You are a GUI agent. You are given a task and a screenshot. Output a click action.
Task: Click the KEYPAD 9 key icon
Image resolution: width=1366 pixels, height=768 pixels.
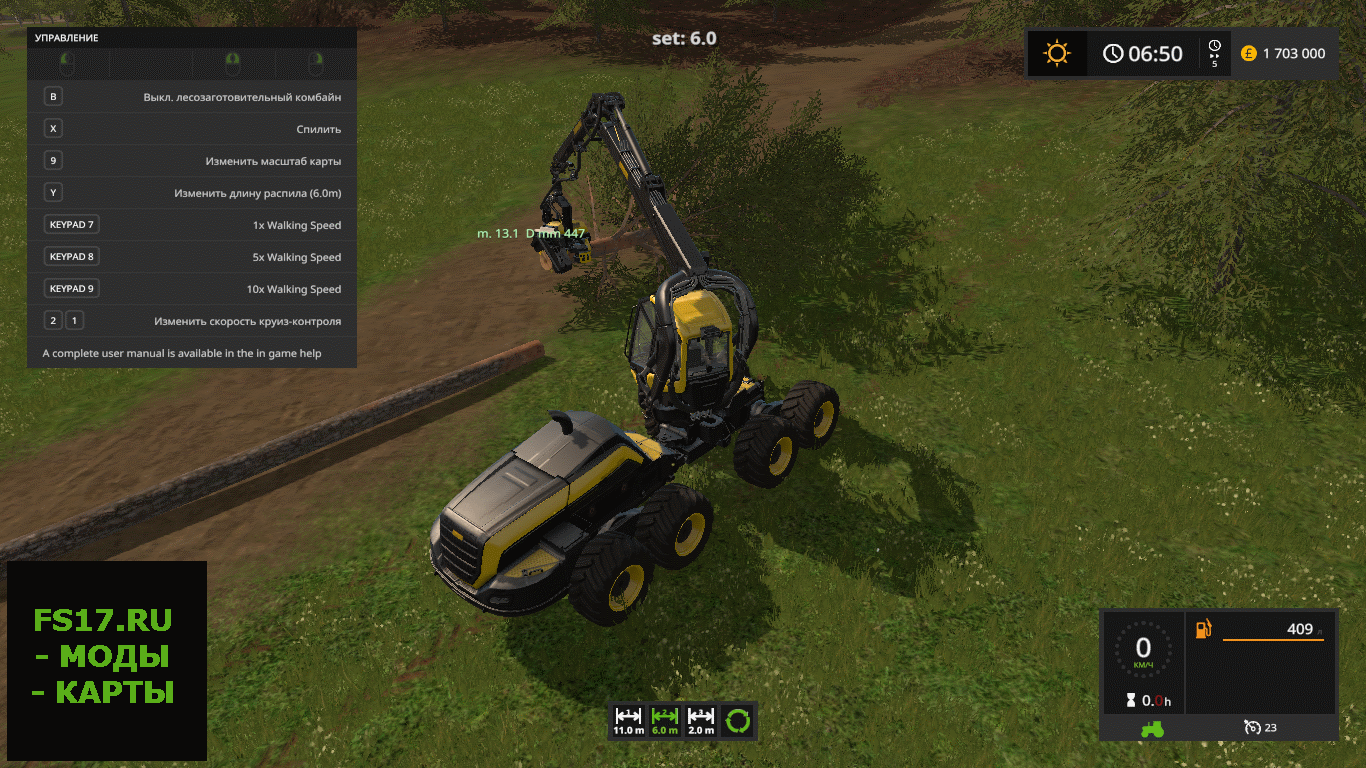pos(71,289)
